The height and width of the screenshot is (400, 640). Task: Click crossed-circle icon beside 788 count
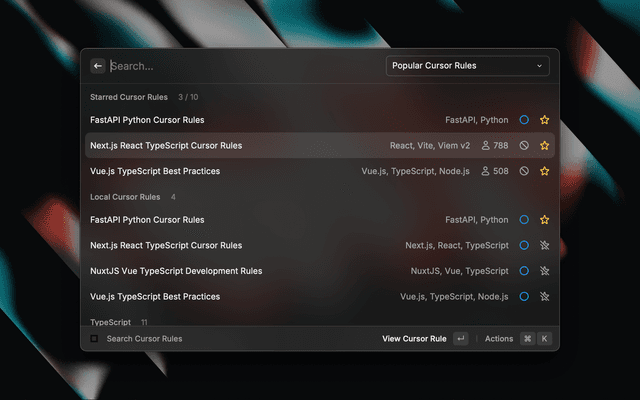pos(524,146)
